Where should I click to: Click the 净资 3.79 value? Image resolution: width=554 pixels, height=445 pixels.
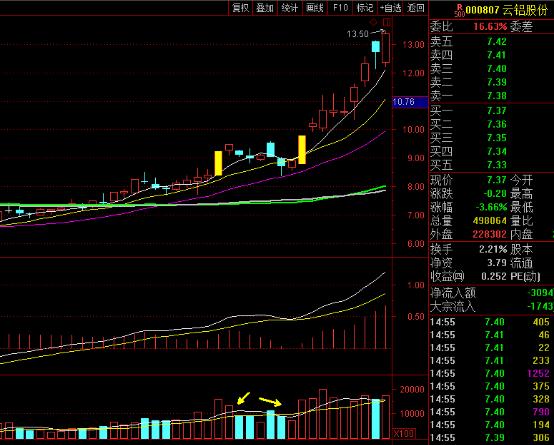497,263
